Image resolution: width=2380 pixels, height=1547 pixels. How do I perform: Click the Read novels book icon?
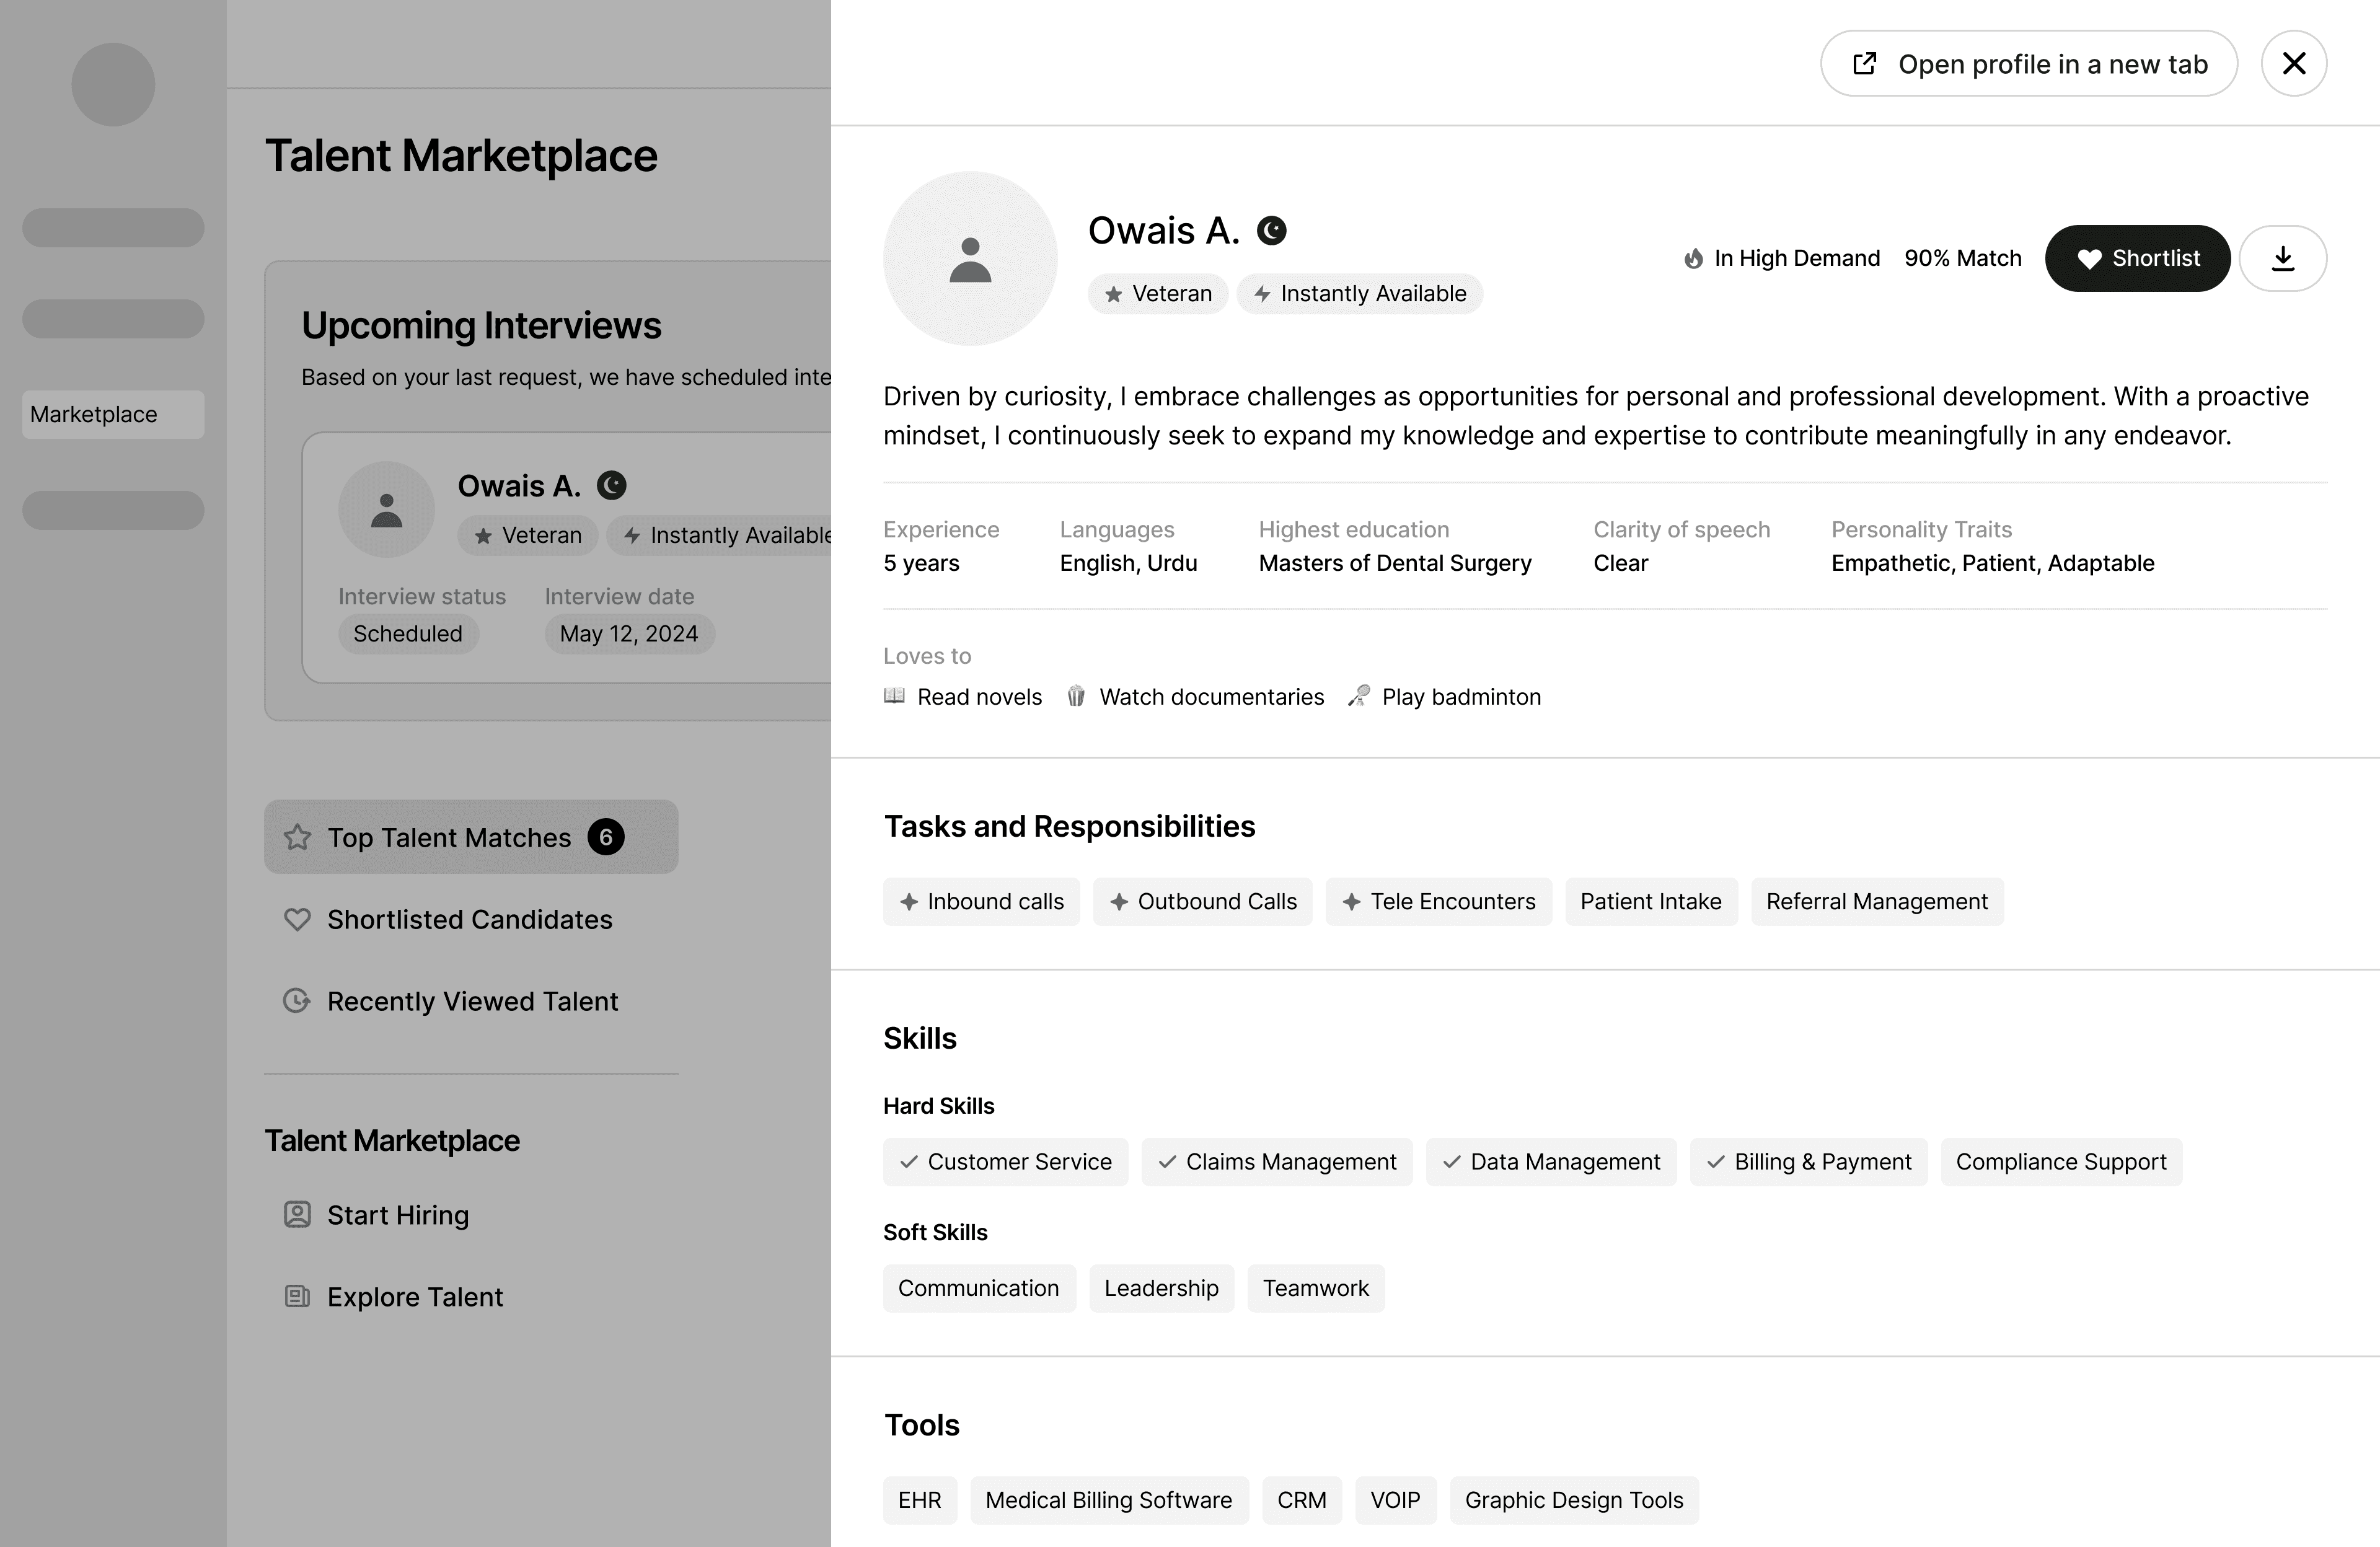[x=894, y=696]
